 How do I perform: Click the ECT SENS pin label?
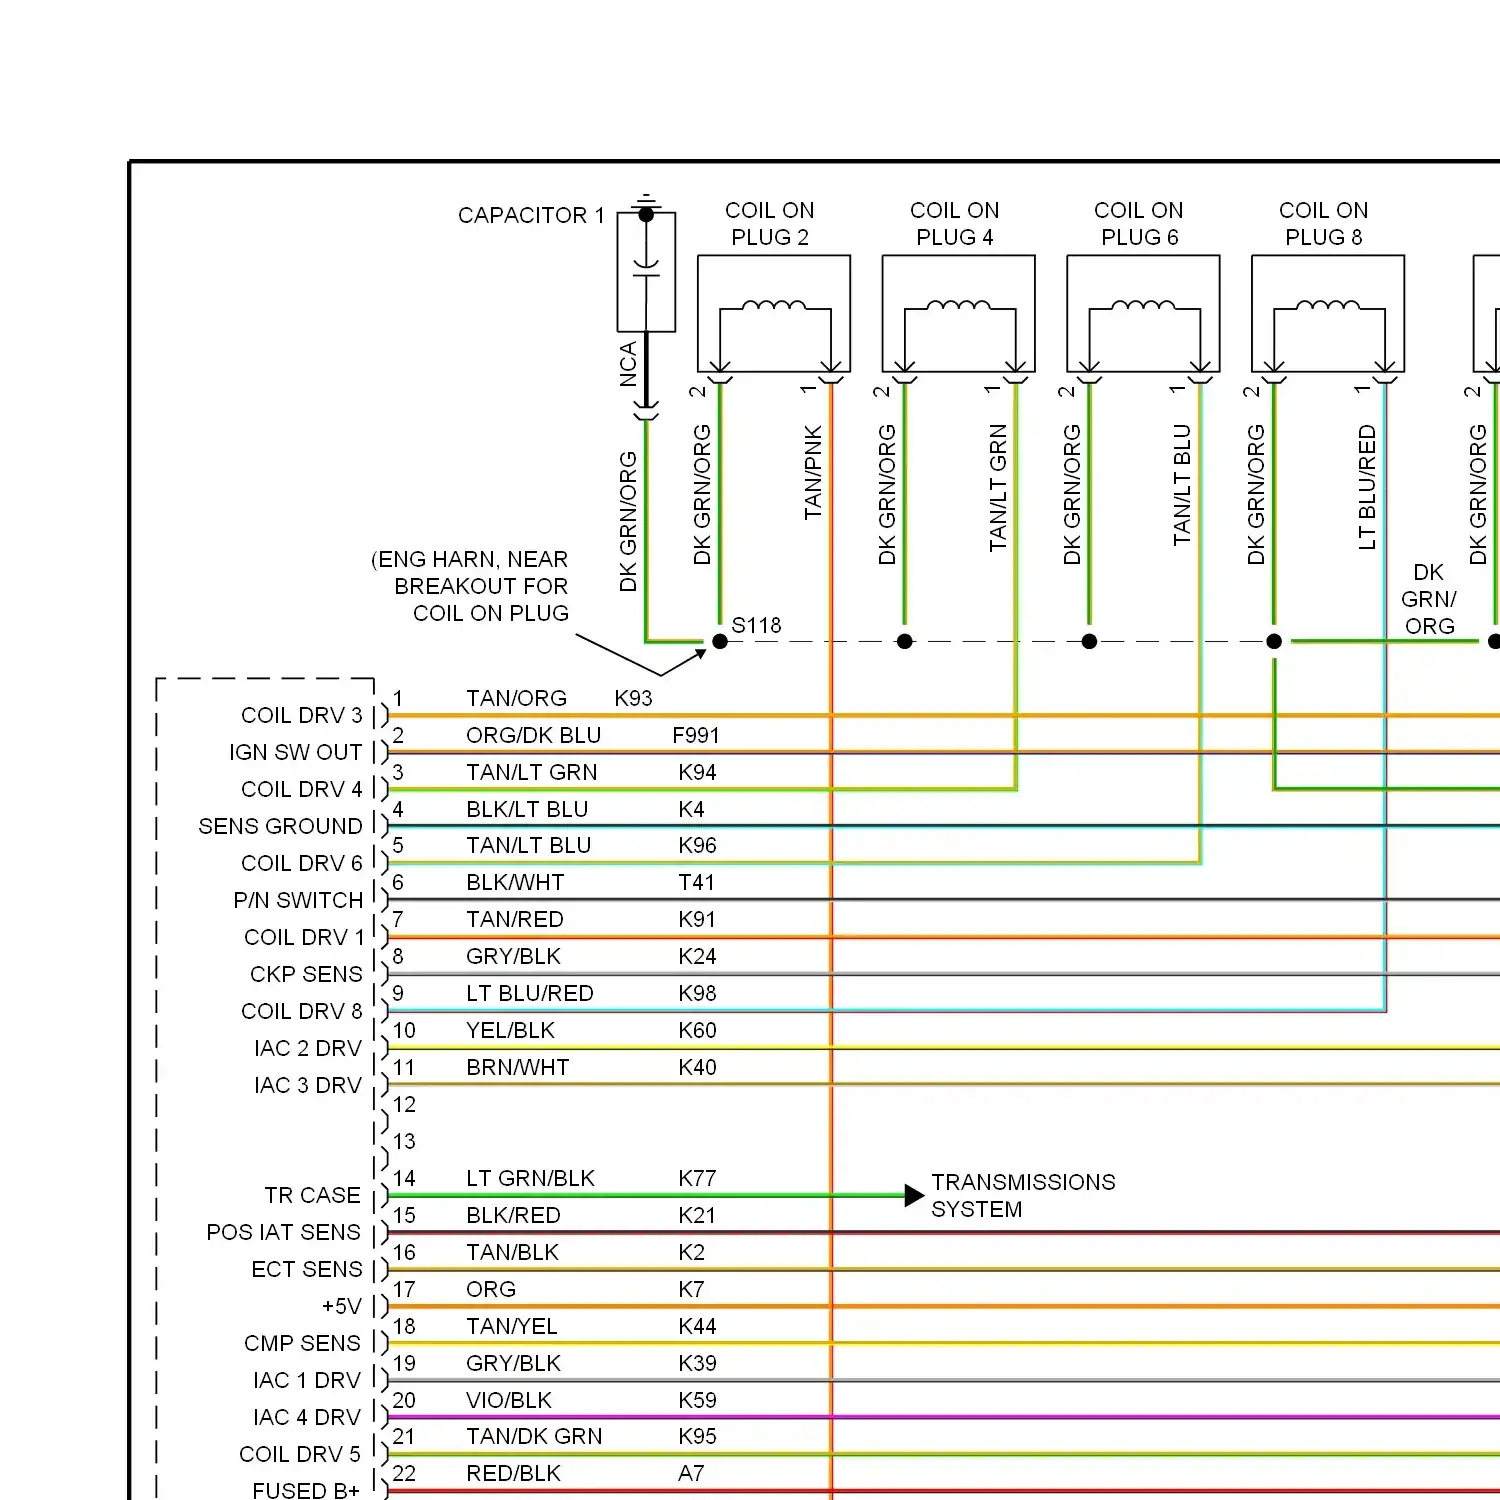tap(307, 1269)
